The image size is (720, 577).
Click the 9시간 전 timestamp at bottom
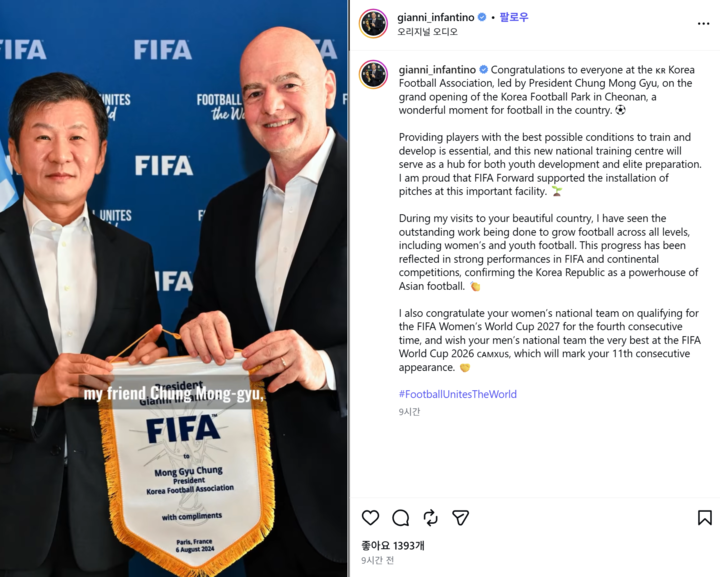coord(377,560)
